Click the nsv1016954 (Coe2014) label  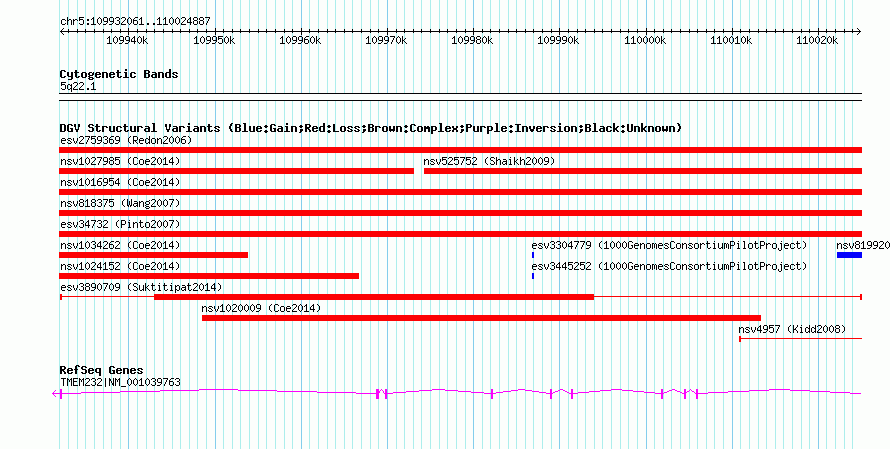click(x=120, y=182)
